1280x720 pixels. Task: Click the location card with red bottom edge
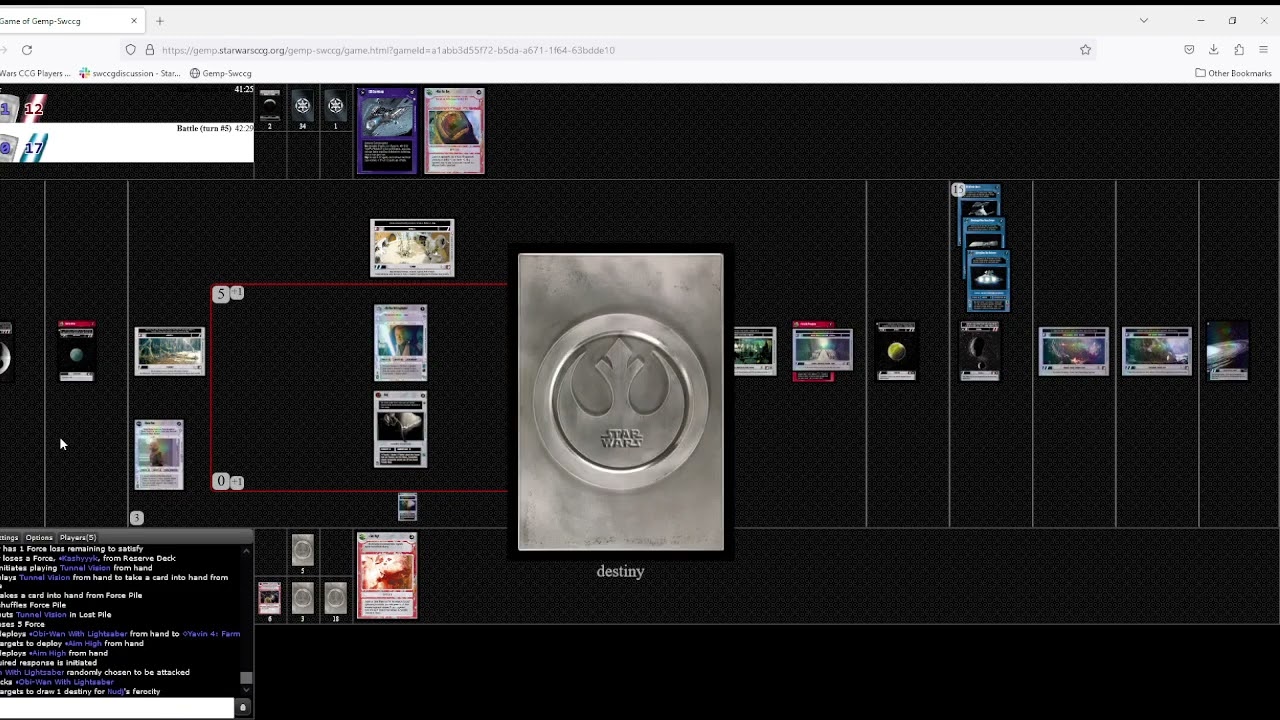click(x=822, y=351)
